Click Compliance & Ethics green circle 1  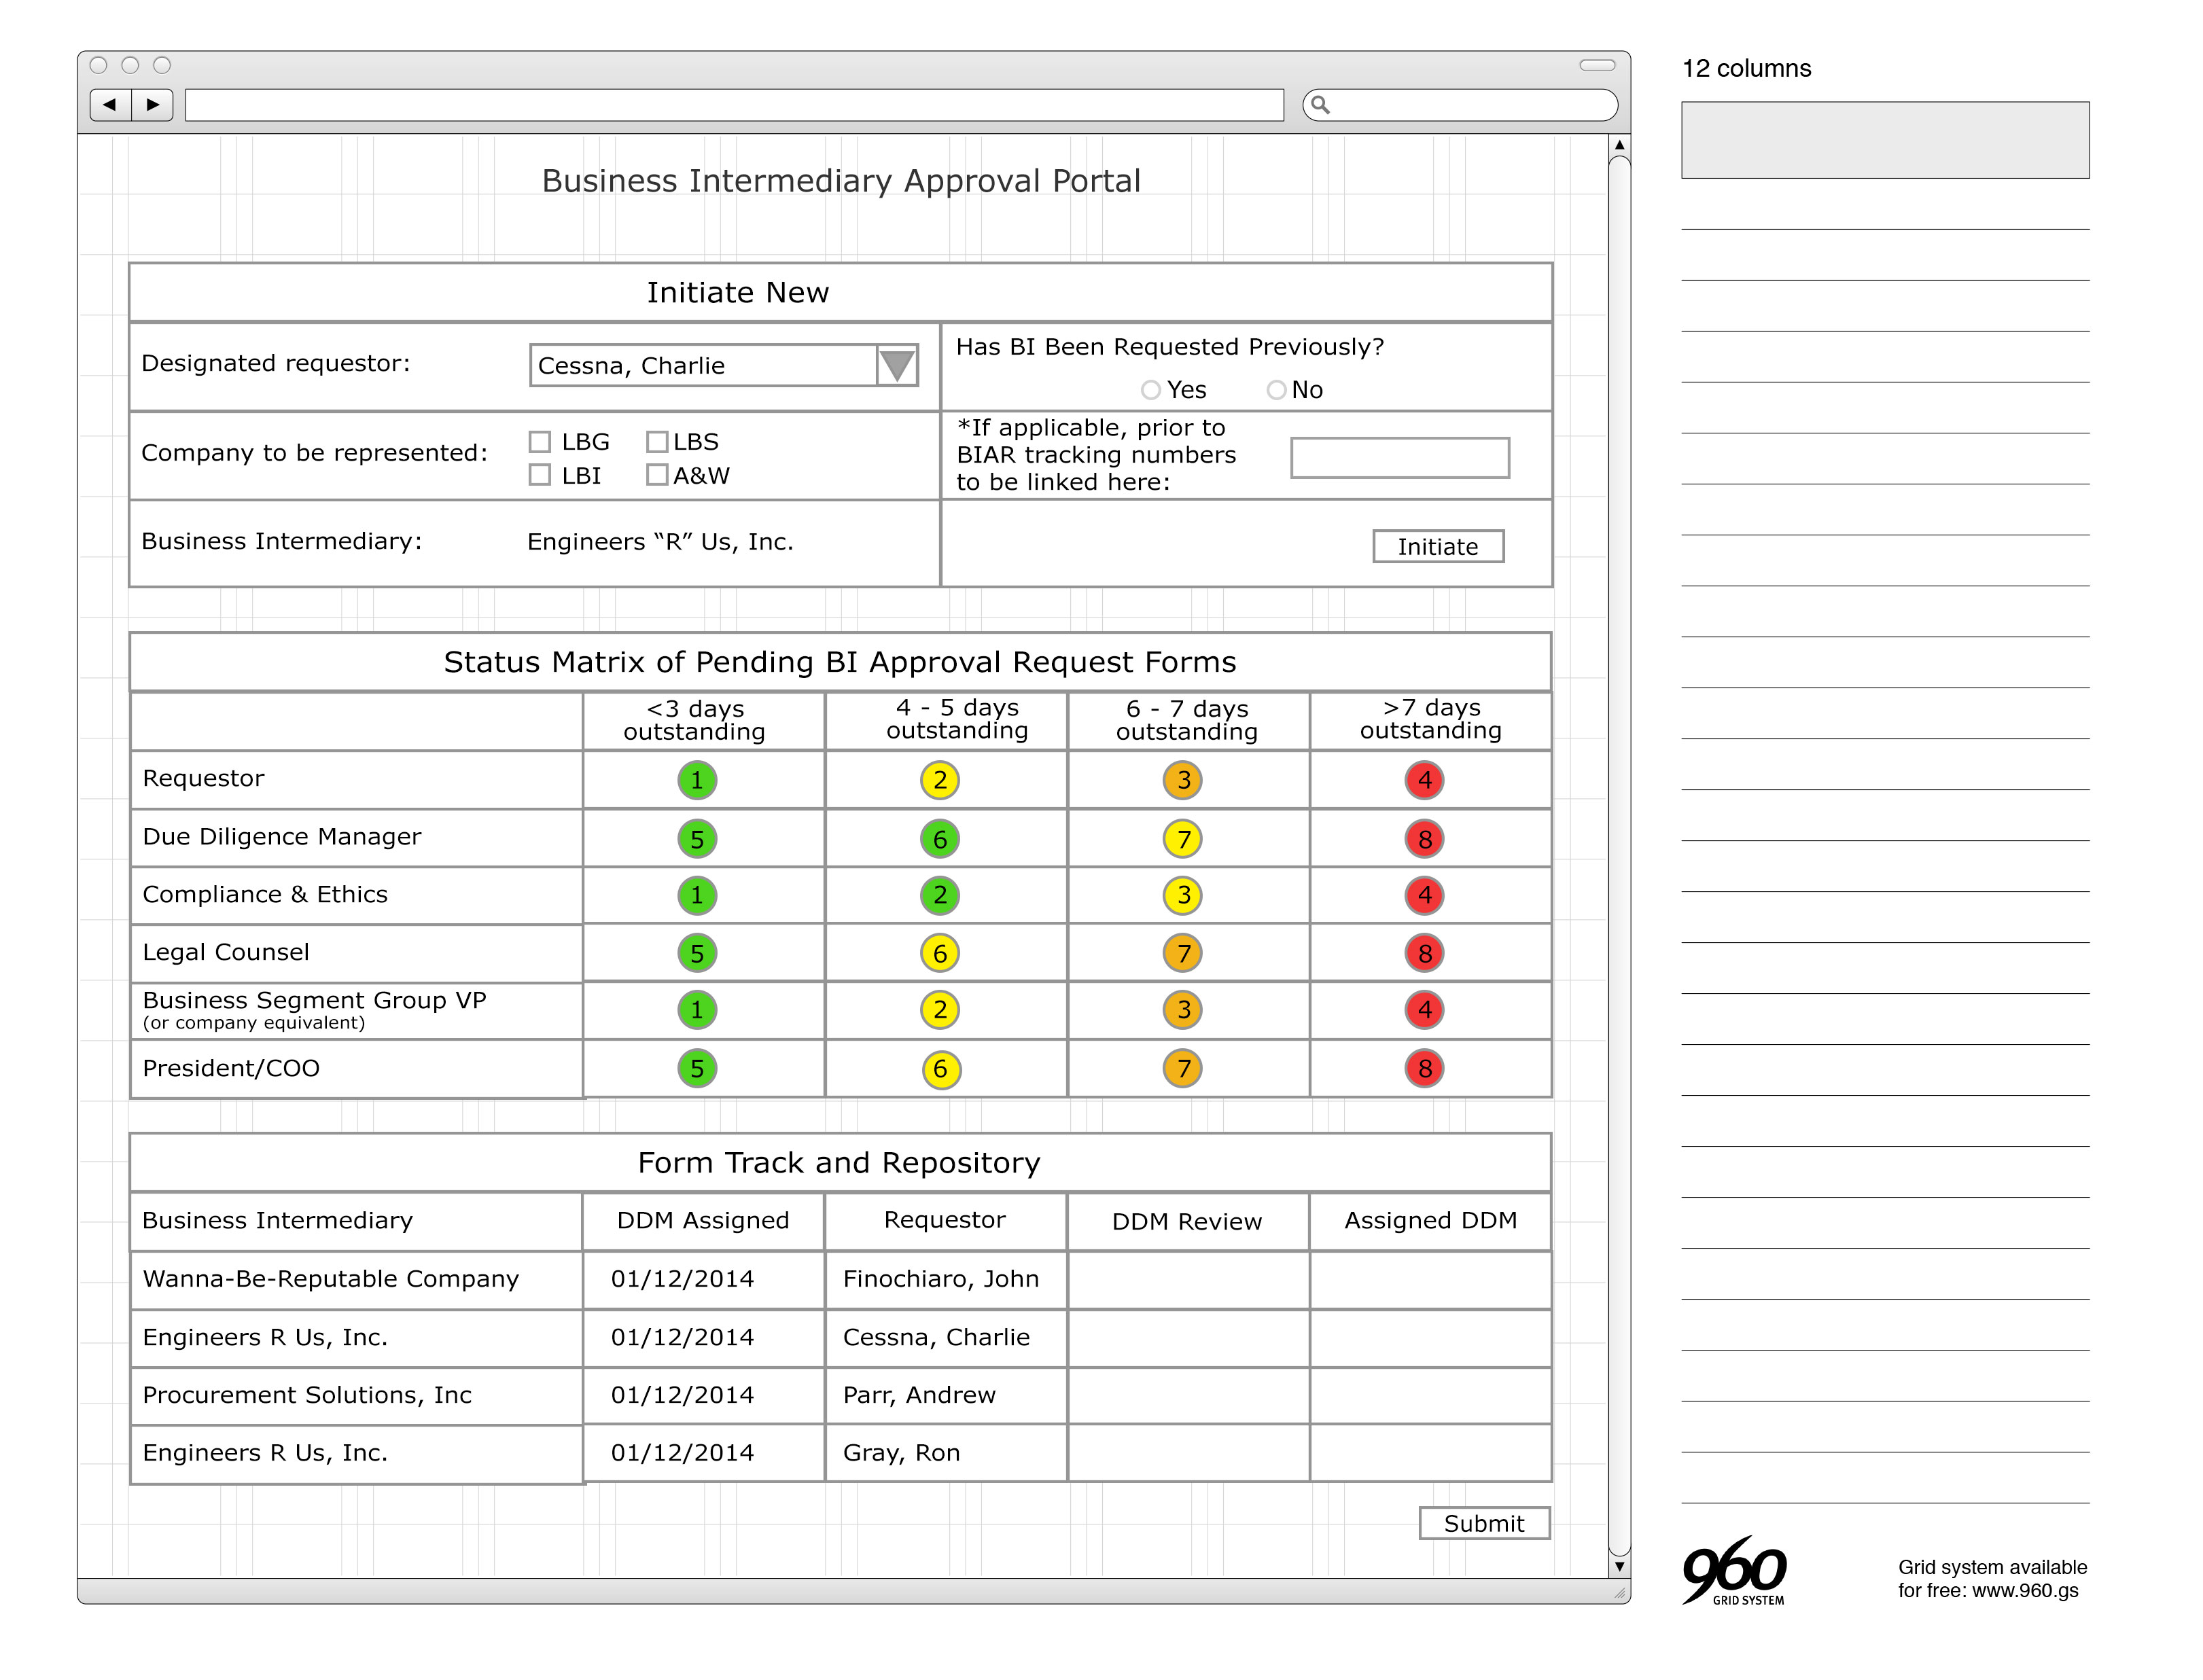(697, 895)
